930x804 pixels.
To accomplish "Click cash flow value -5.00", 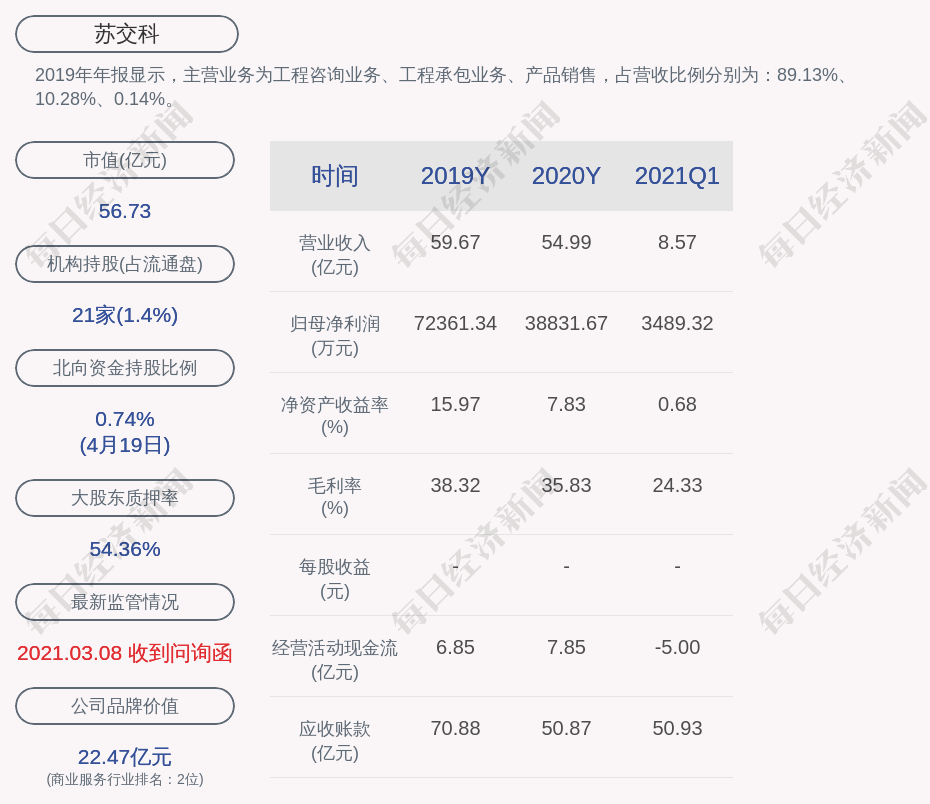I will coord(677,647).
